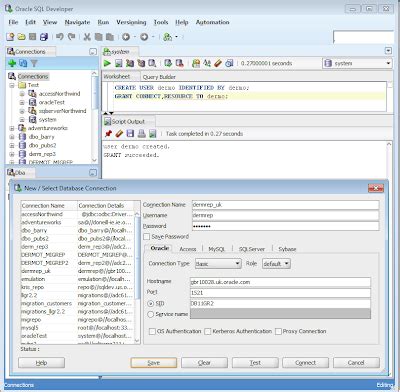Click the Save All toolbar icon
400x392 pixels.
44,37
